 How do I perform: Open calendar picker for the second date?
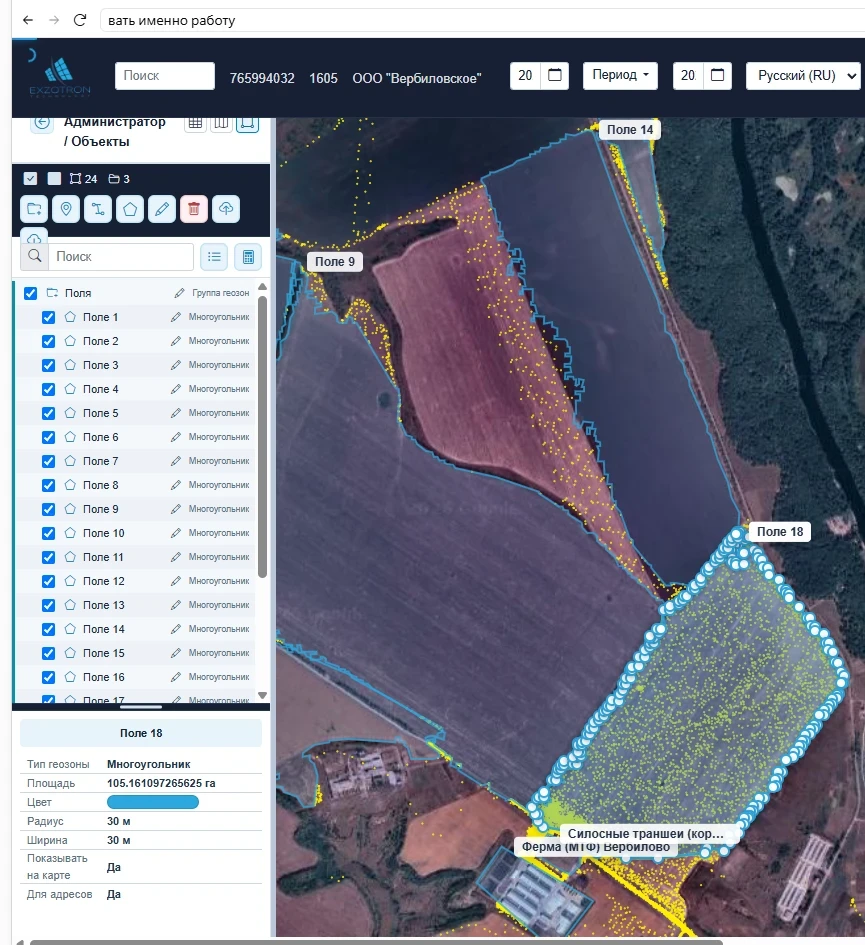point(717,75)
